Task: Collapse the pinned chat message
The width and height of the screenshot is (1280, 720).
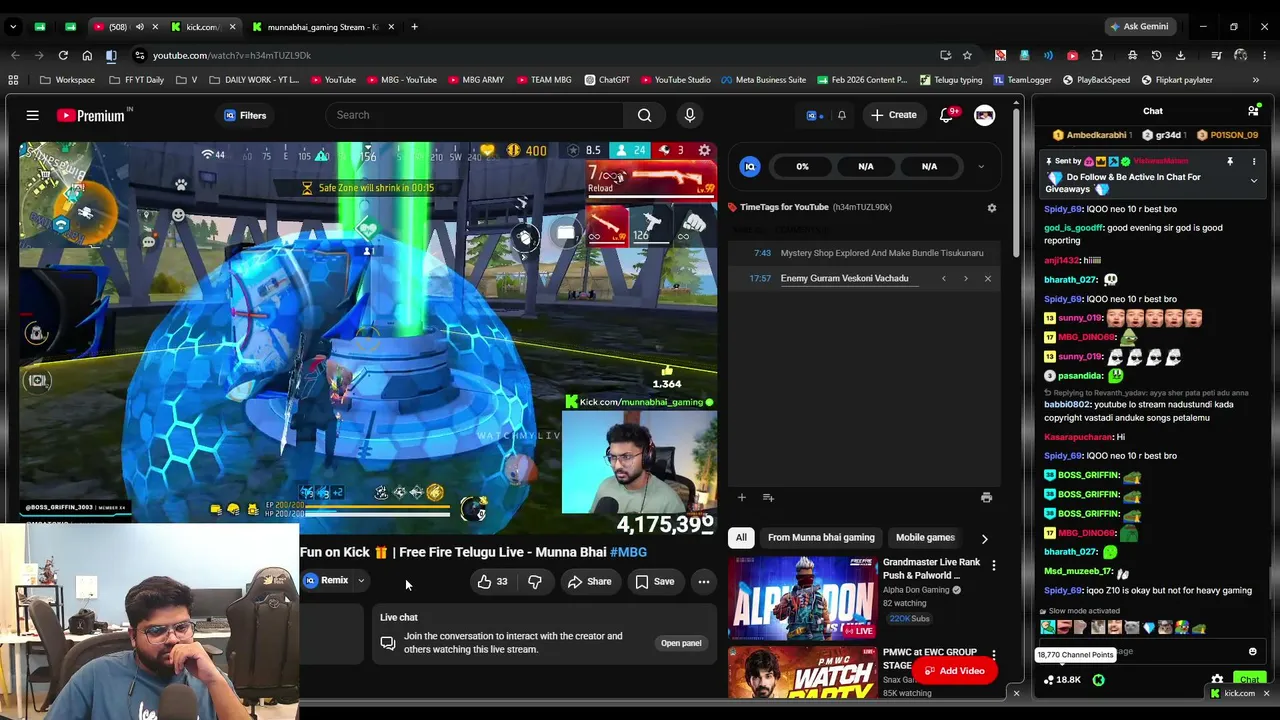Action: tap(1254, 181)
